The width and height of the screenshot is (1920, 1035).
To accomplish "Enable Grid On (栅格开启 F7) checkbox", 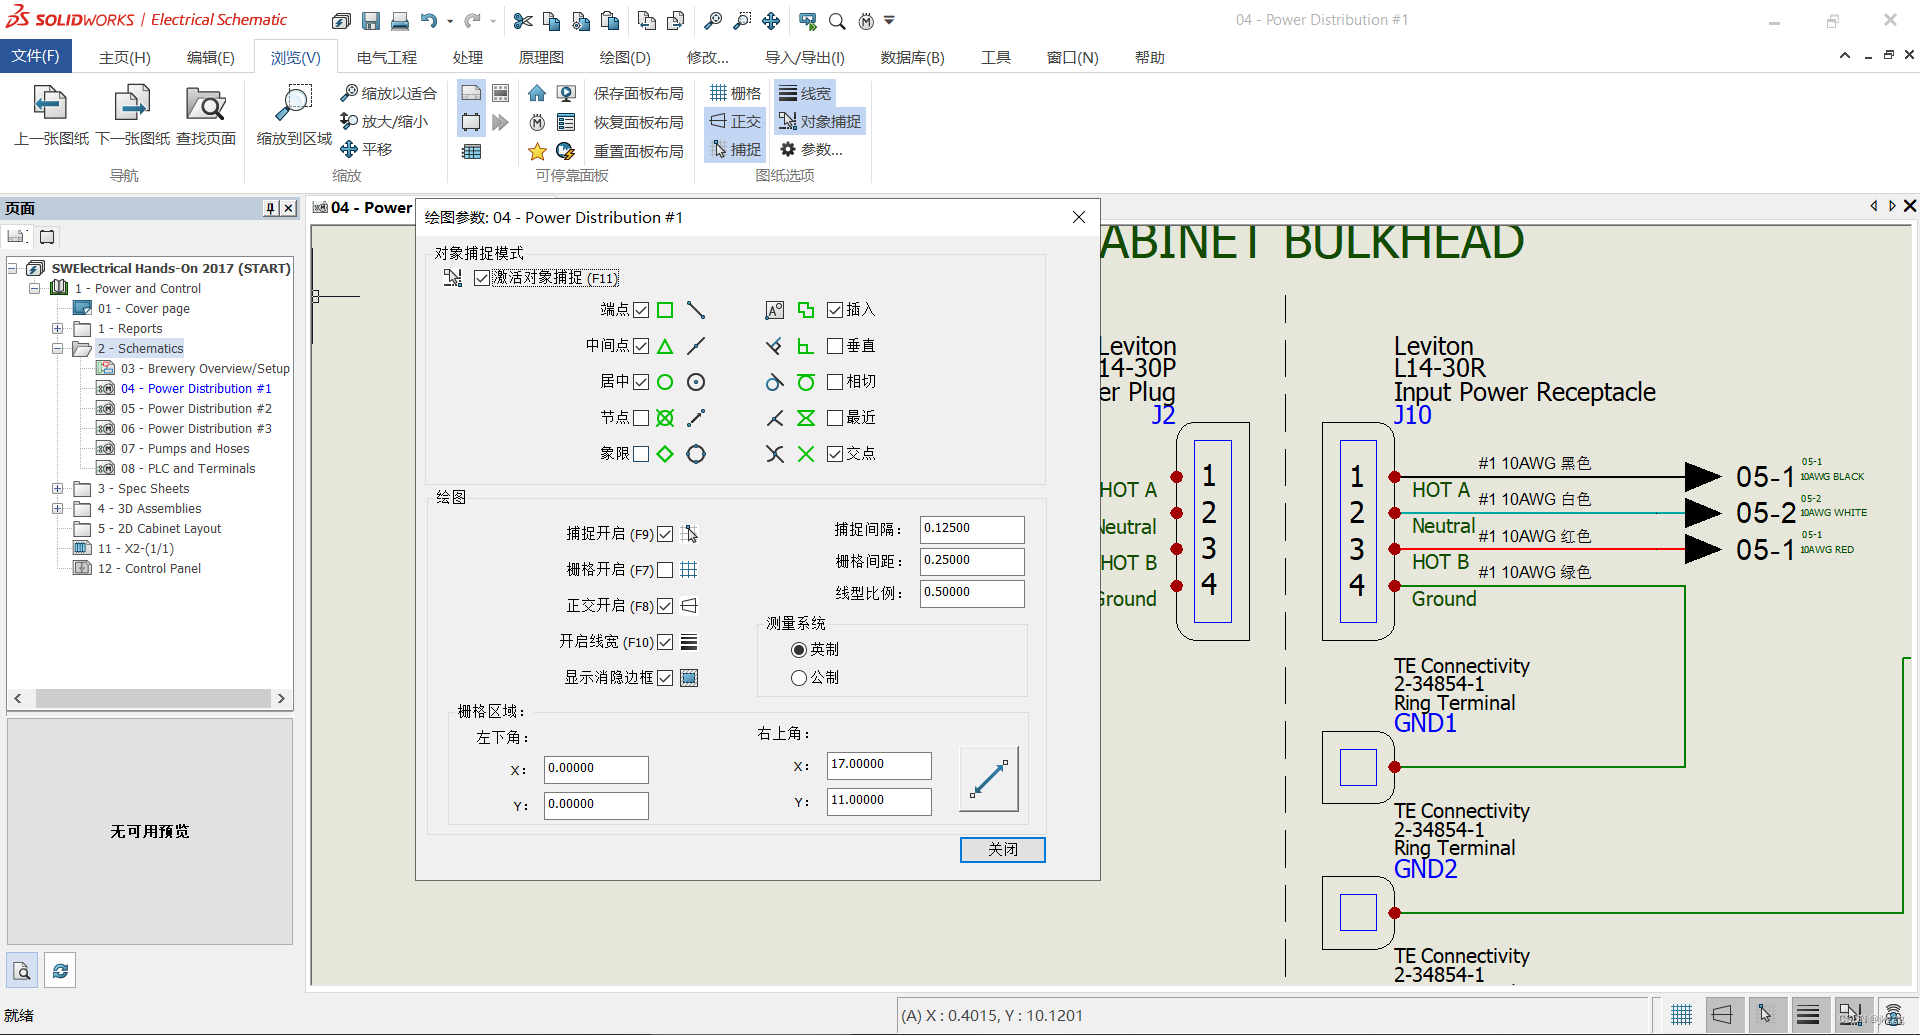I will coord(665,570).
